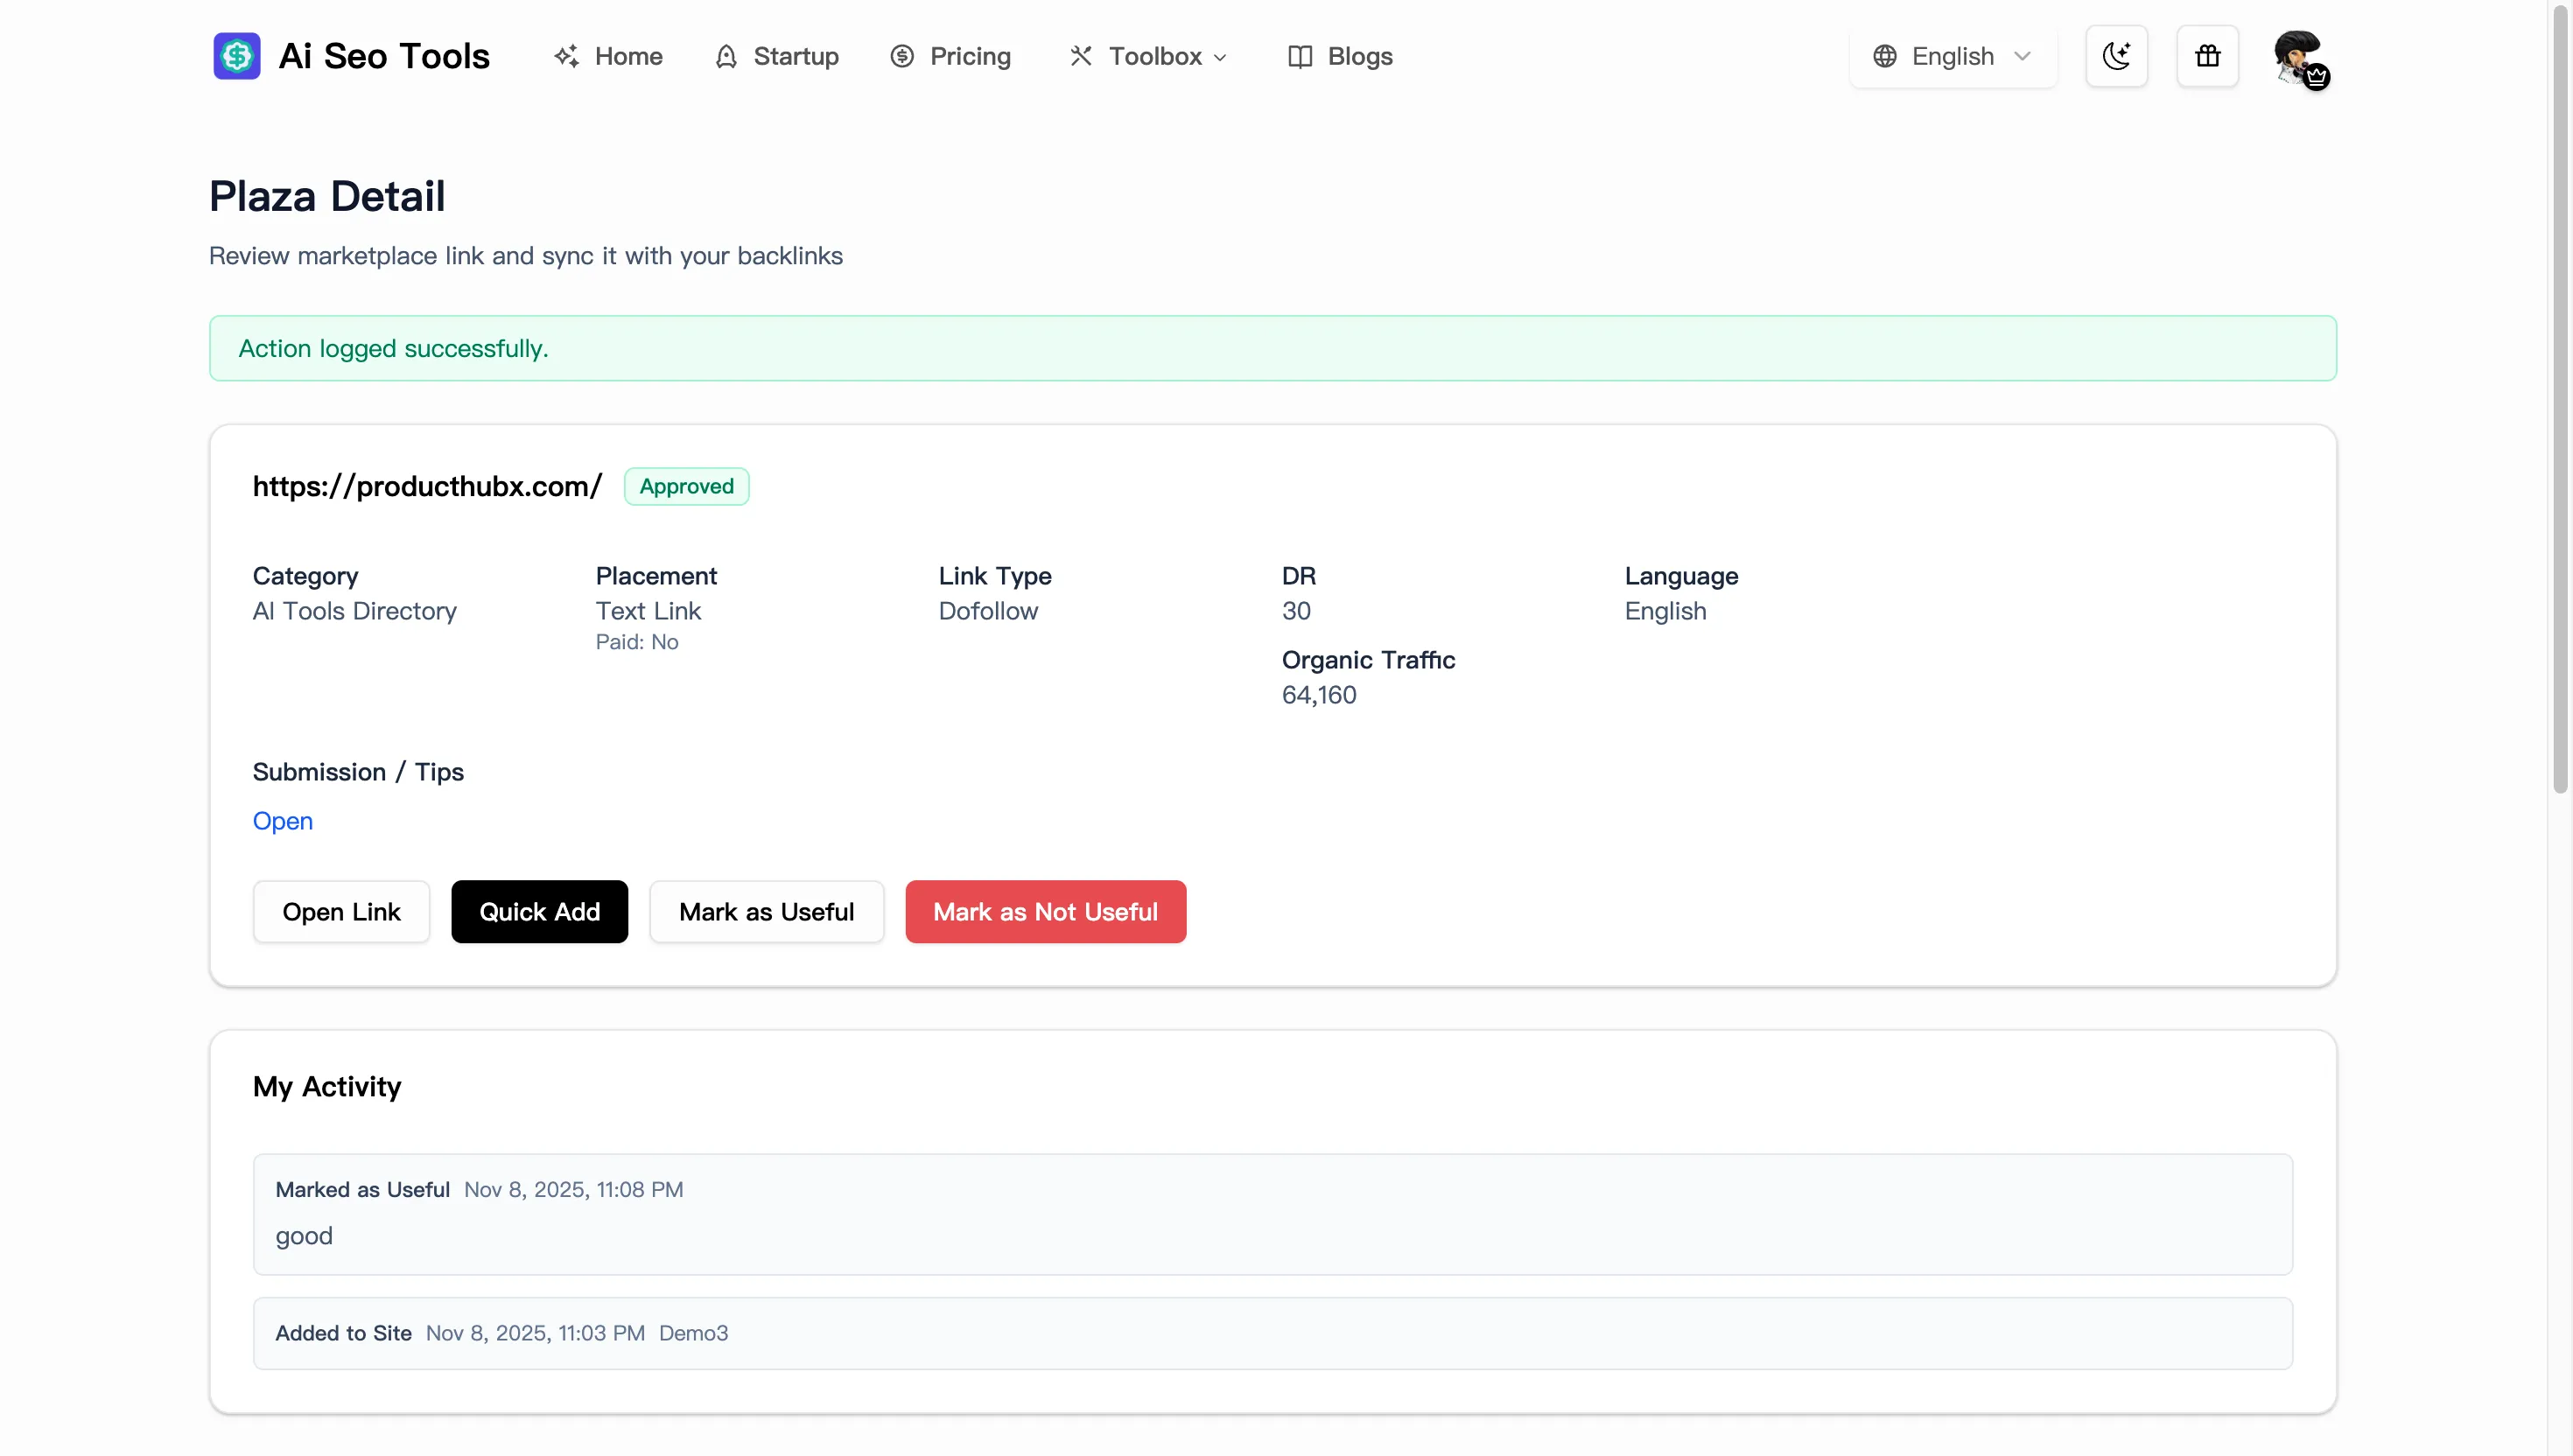Click the Startup rocket icon
The width and height of the screenshot is (2573, 1456).
[726, 56]
